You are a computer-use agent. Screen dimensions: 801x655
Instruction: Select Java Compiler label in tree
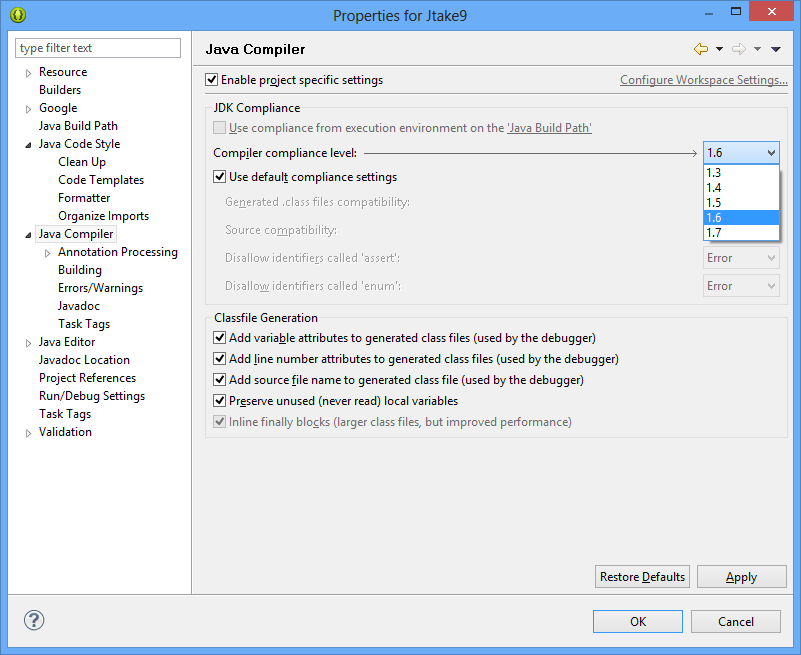tap(76, 234)
